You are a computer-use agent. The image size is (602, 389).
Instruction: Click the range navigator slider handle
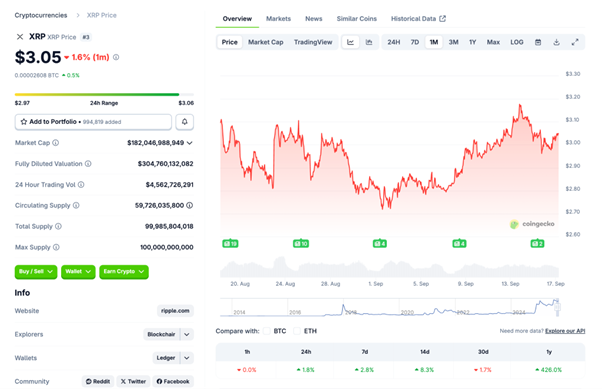[x=557, y=307]
